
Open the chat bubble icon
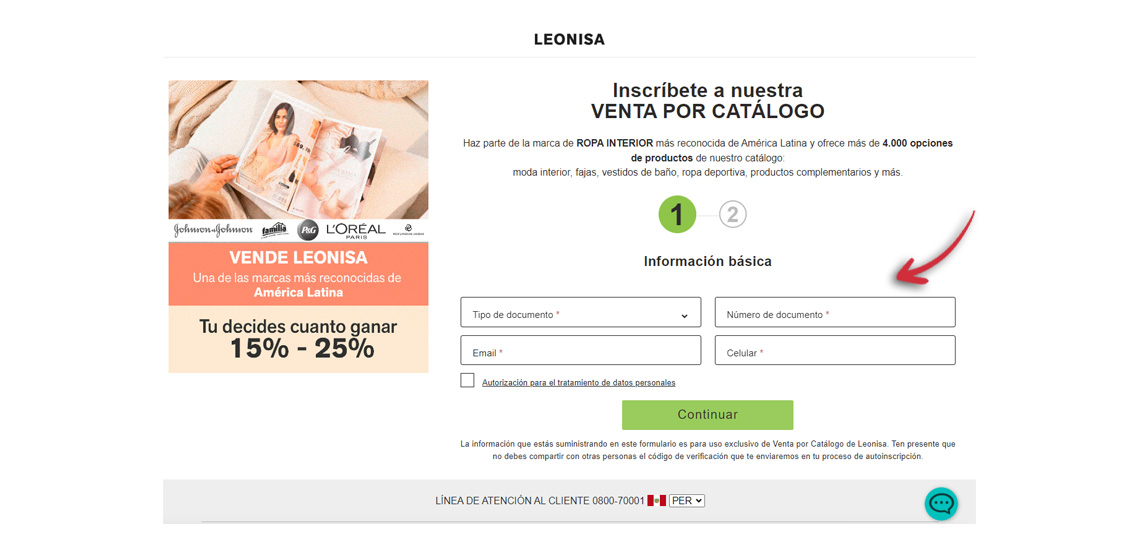(x=941, y=503)
